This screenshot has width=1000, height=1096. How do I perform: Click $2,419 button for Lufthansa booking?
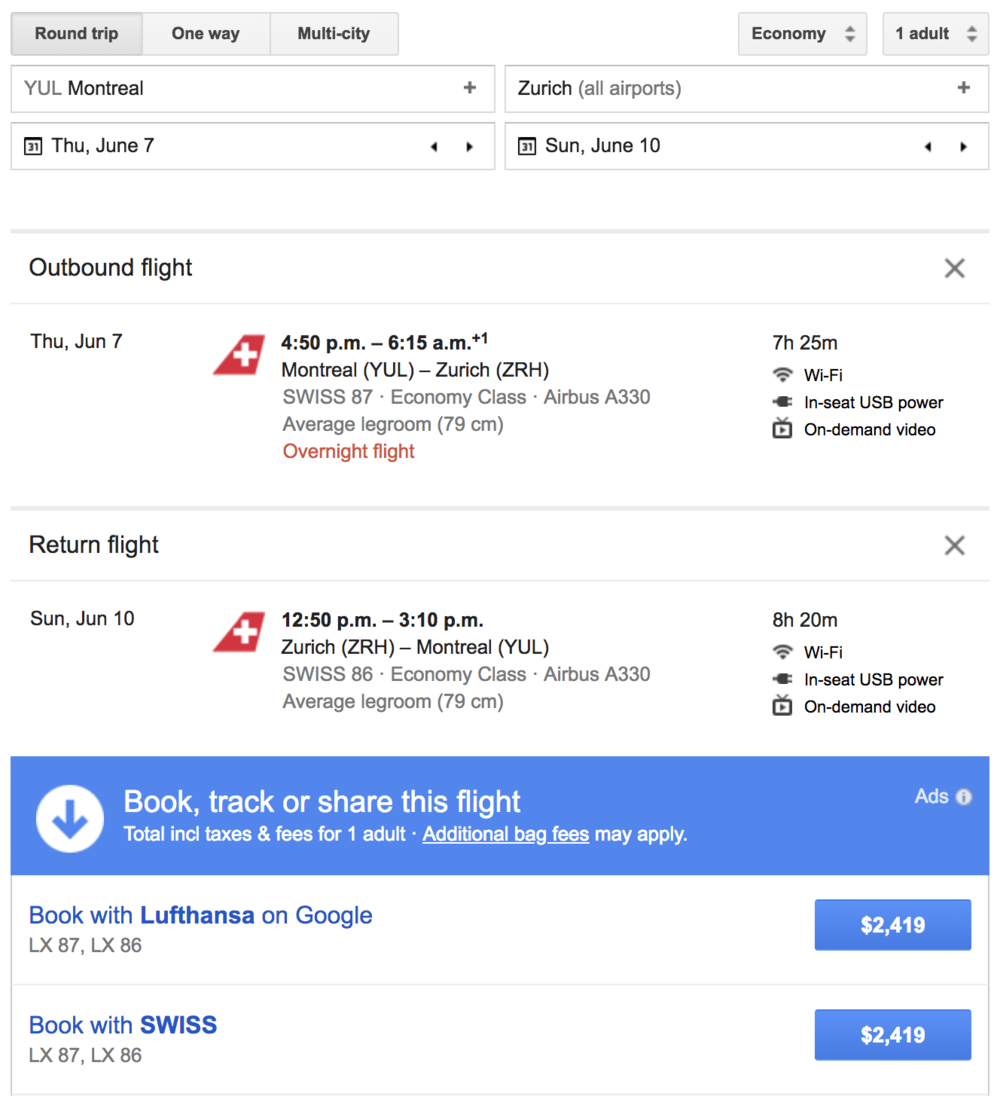coord(892,925)
